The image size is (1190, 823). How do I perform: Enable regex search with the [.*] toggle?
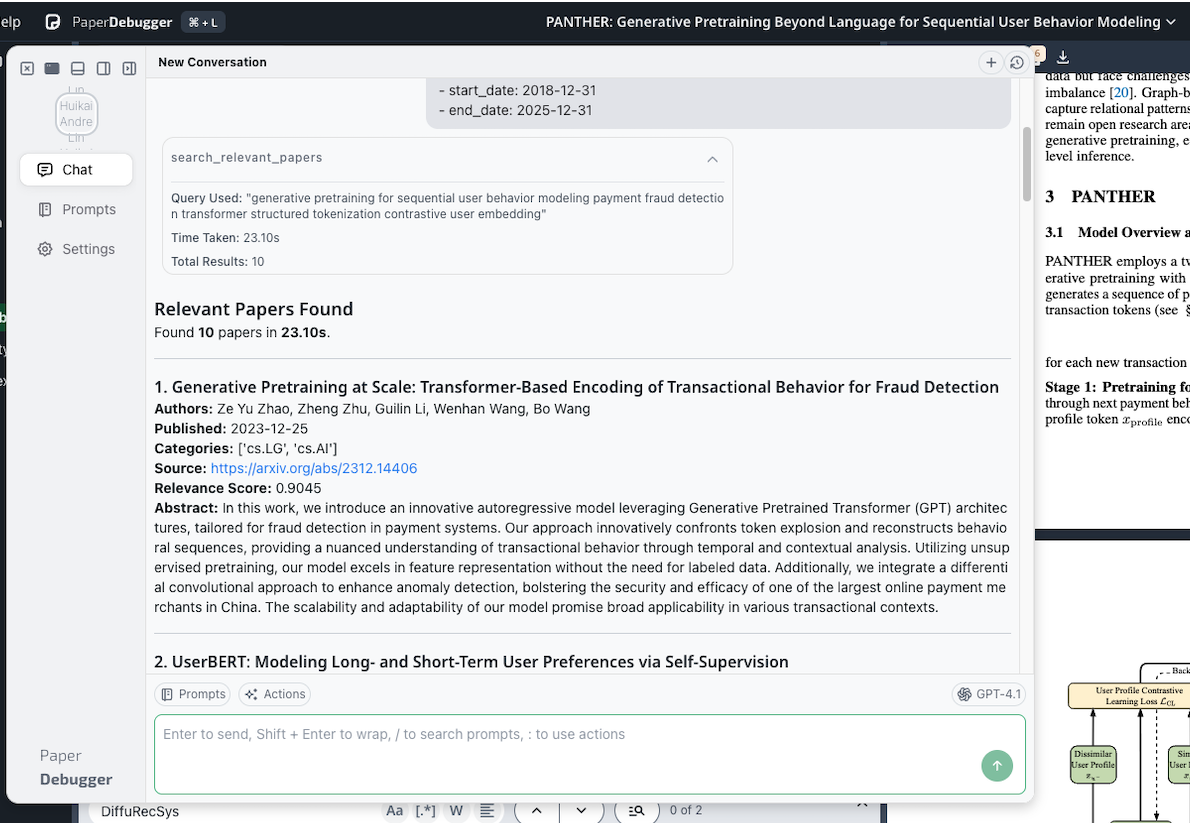pos(425,810)
